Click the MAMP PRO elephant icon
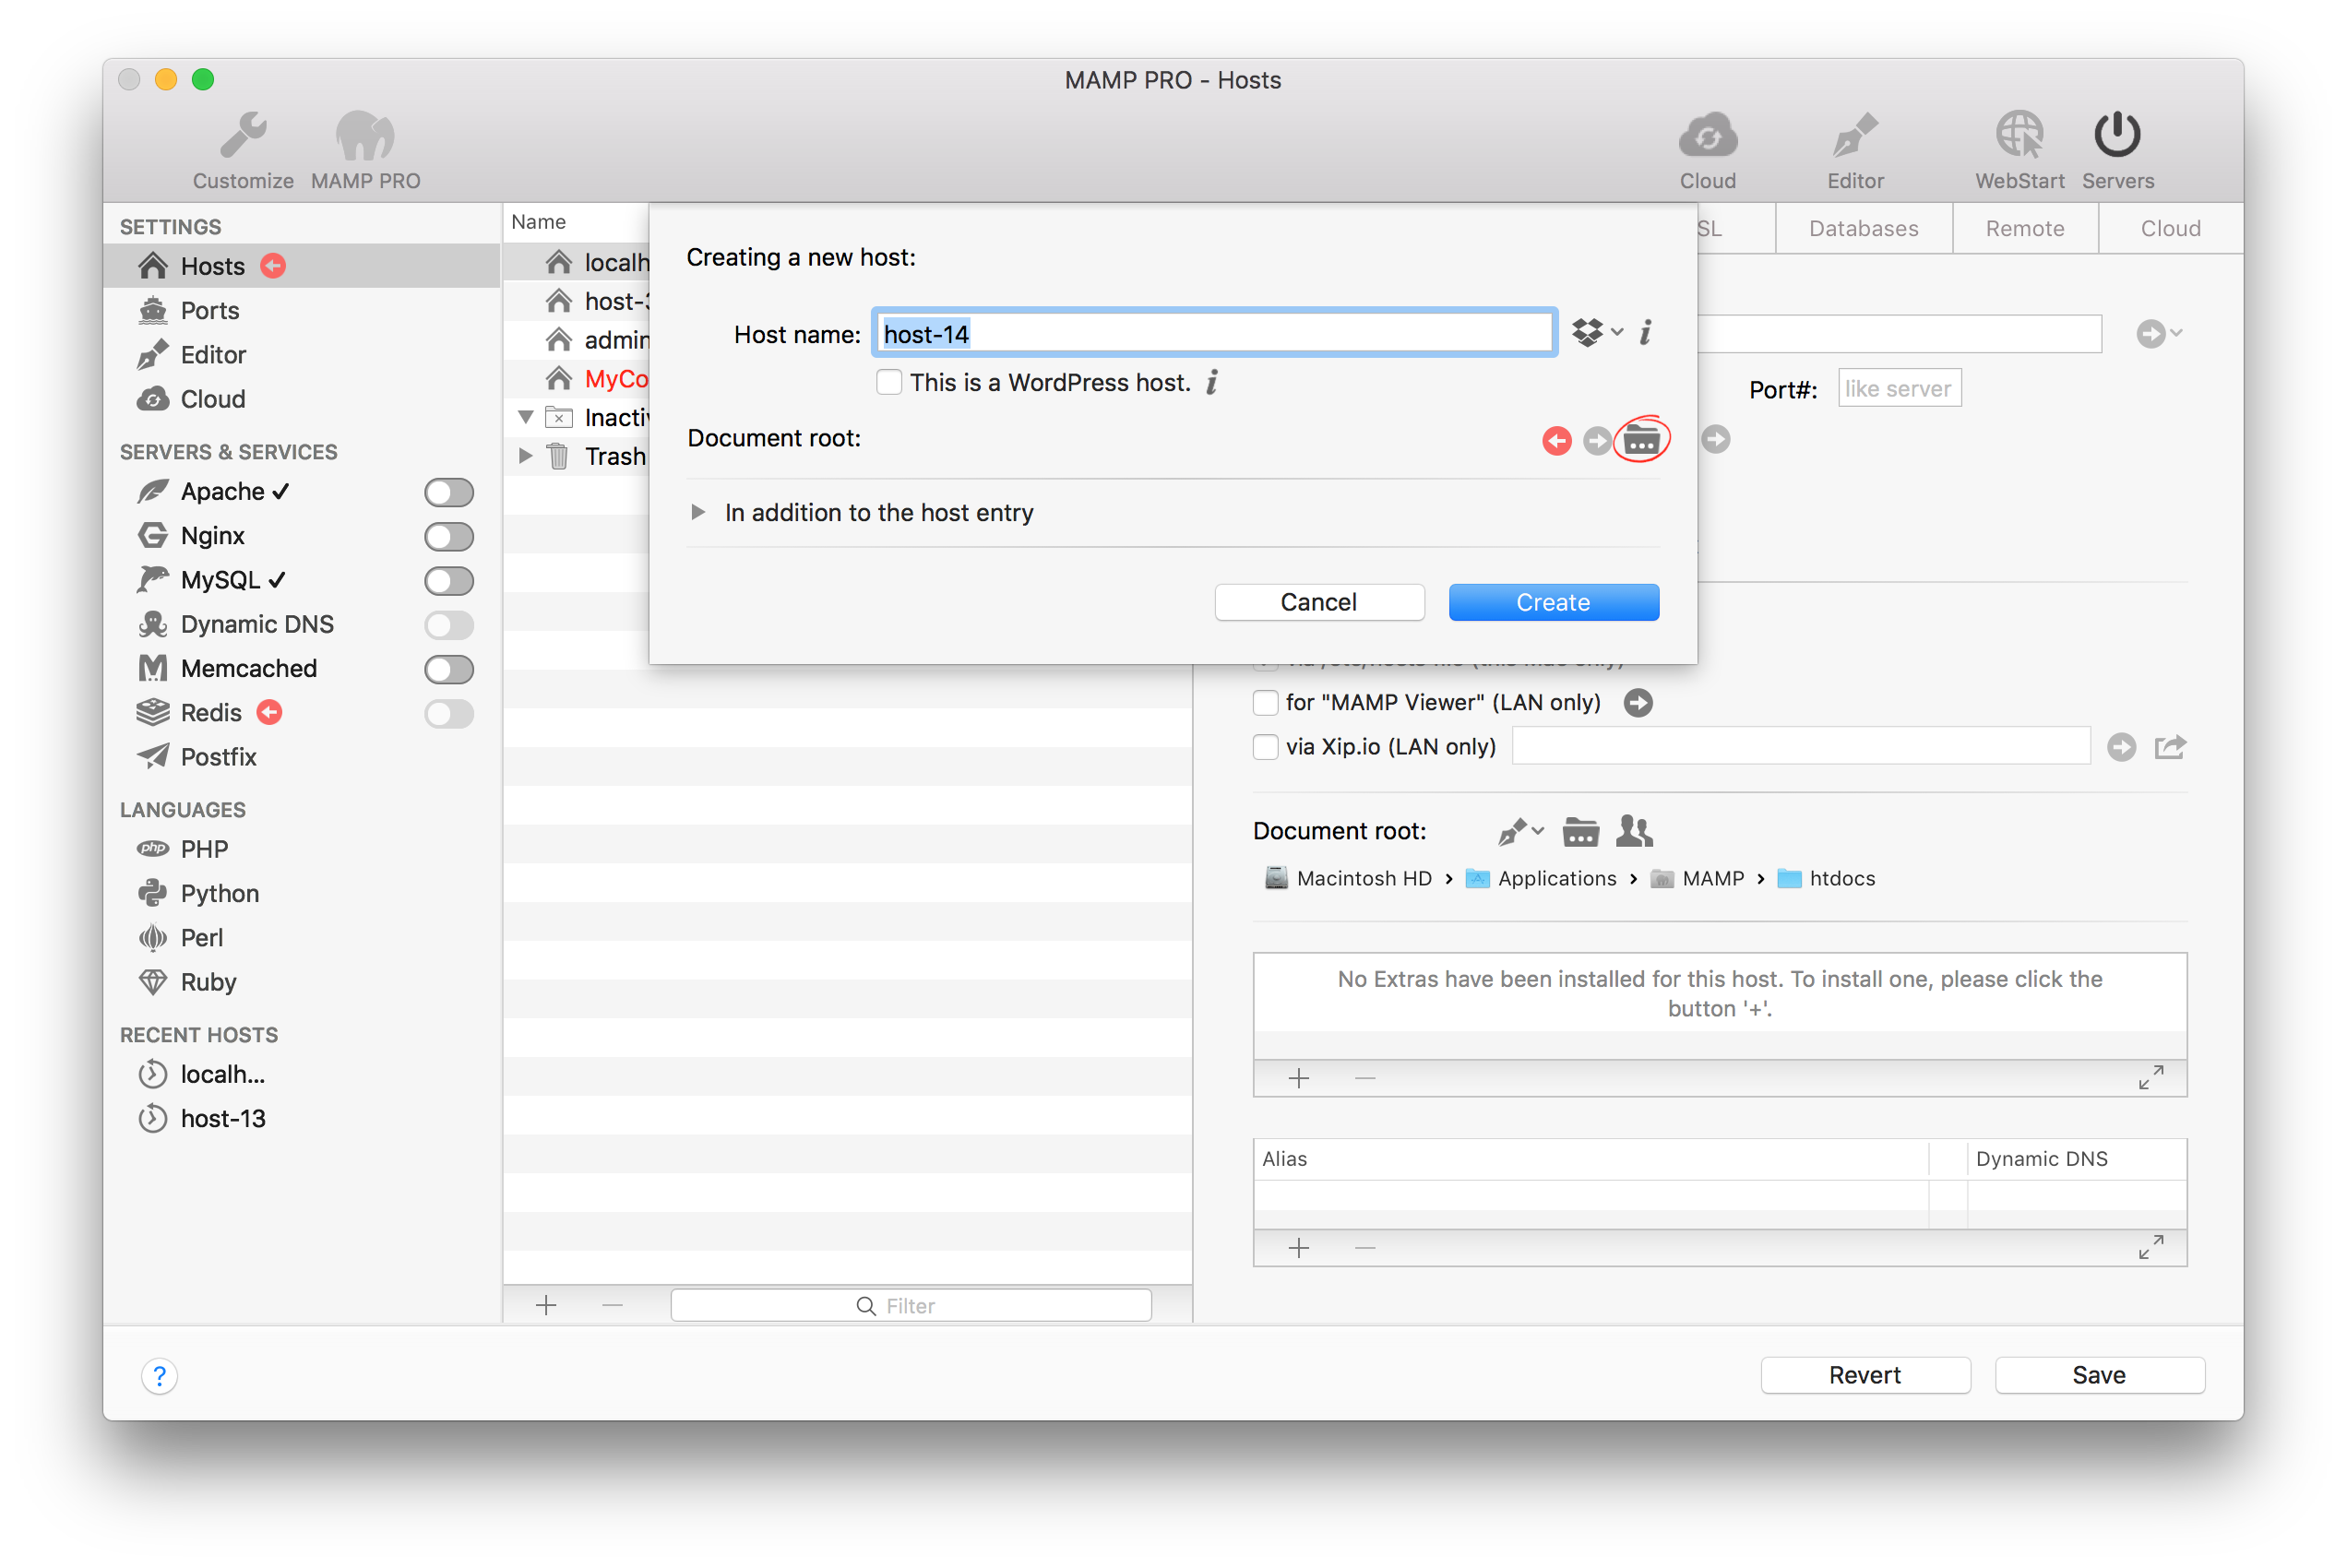2347x1568 pixels. [x=365, y=137]
